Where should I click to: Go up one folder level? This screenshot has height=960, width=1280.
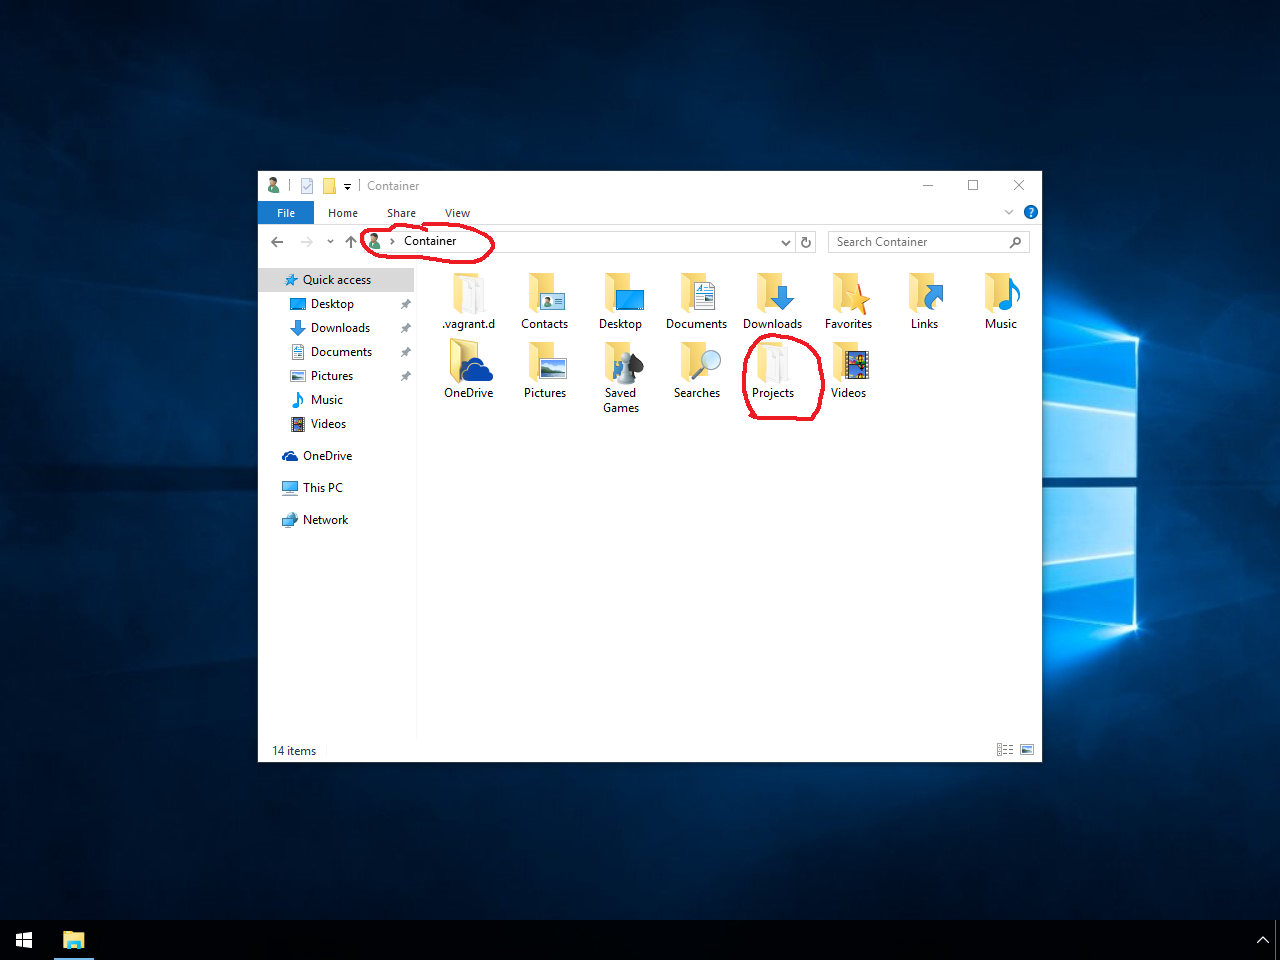coord(350,242)
